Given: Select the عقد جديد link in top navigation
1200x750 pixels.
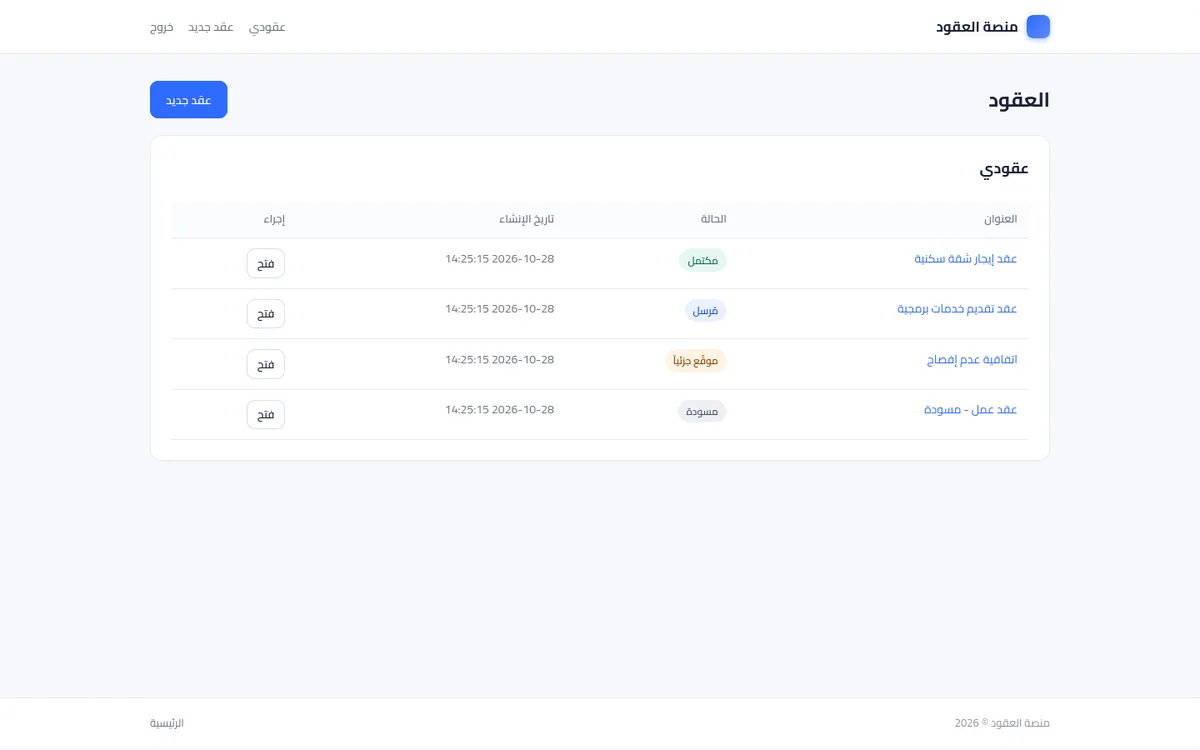Looking at the screenshot, I should point(211,27).
